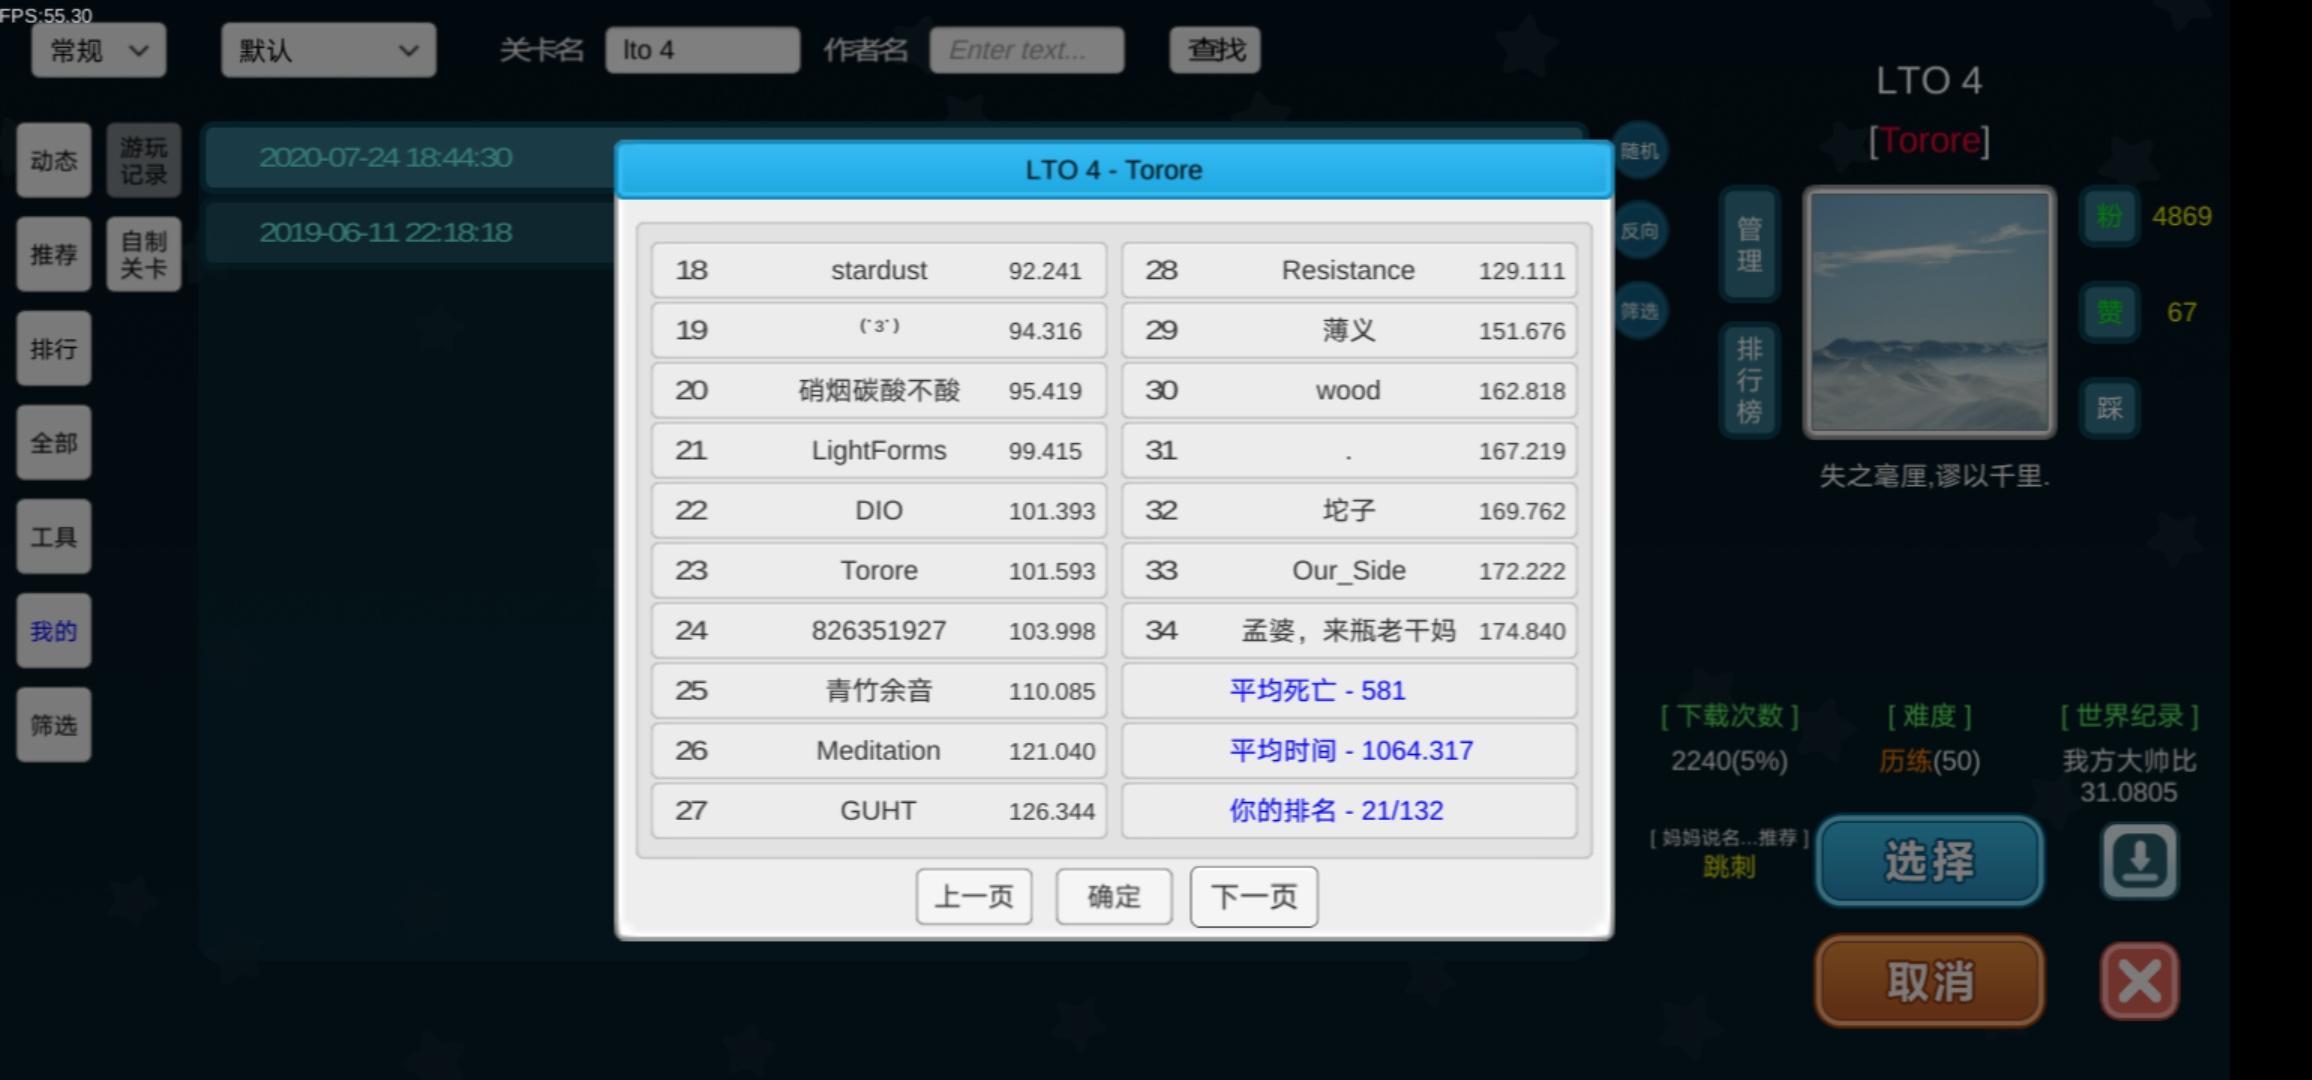
Task: Click the red X close icon
Action: 2139,981
